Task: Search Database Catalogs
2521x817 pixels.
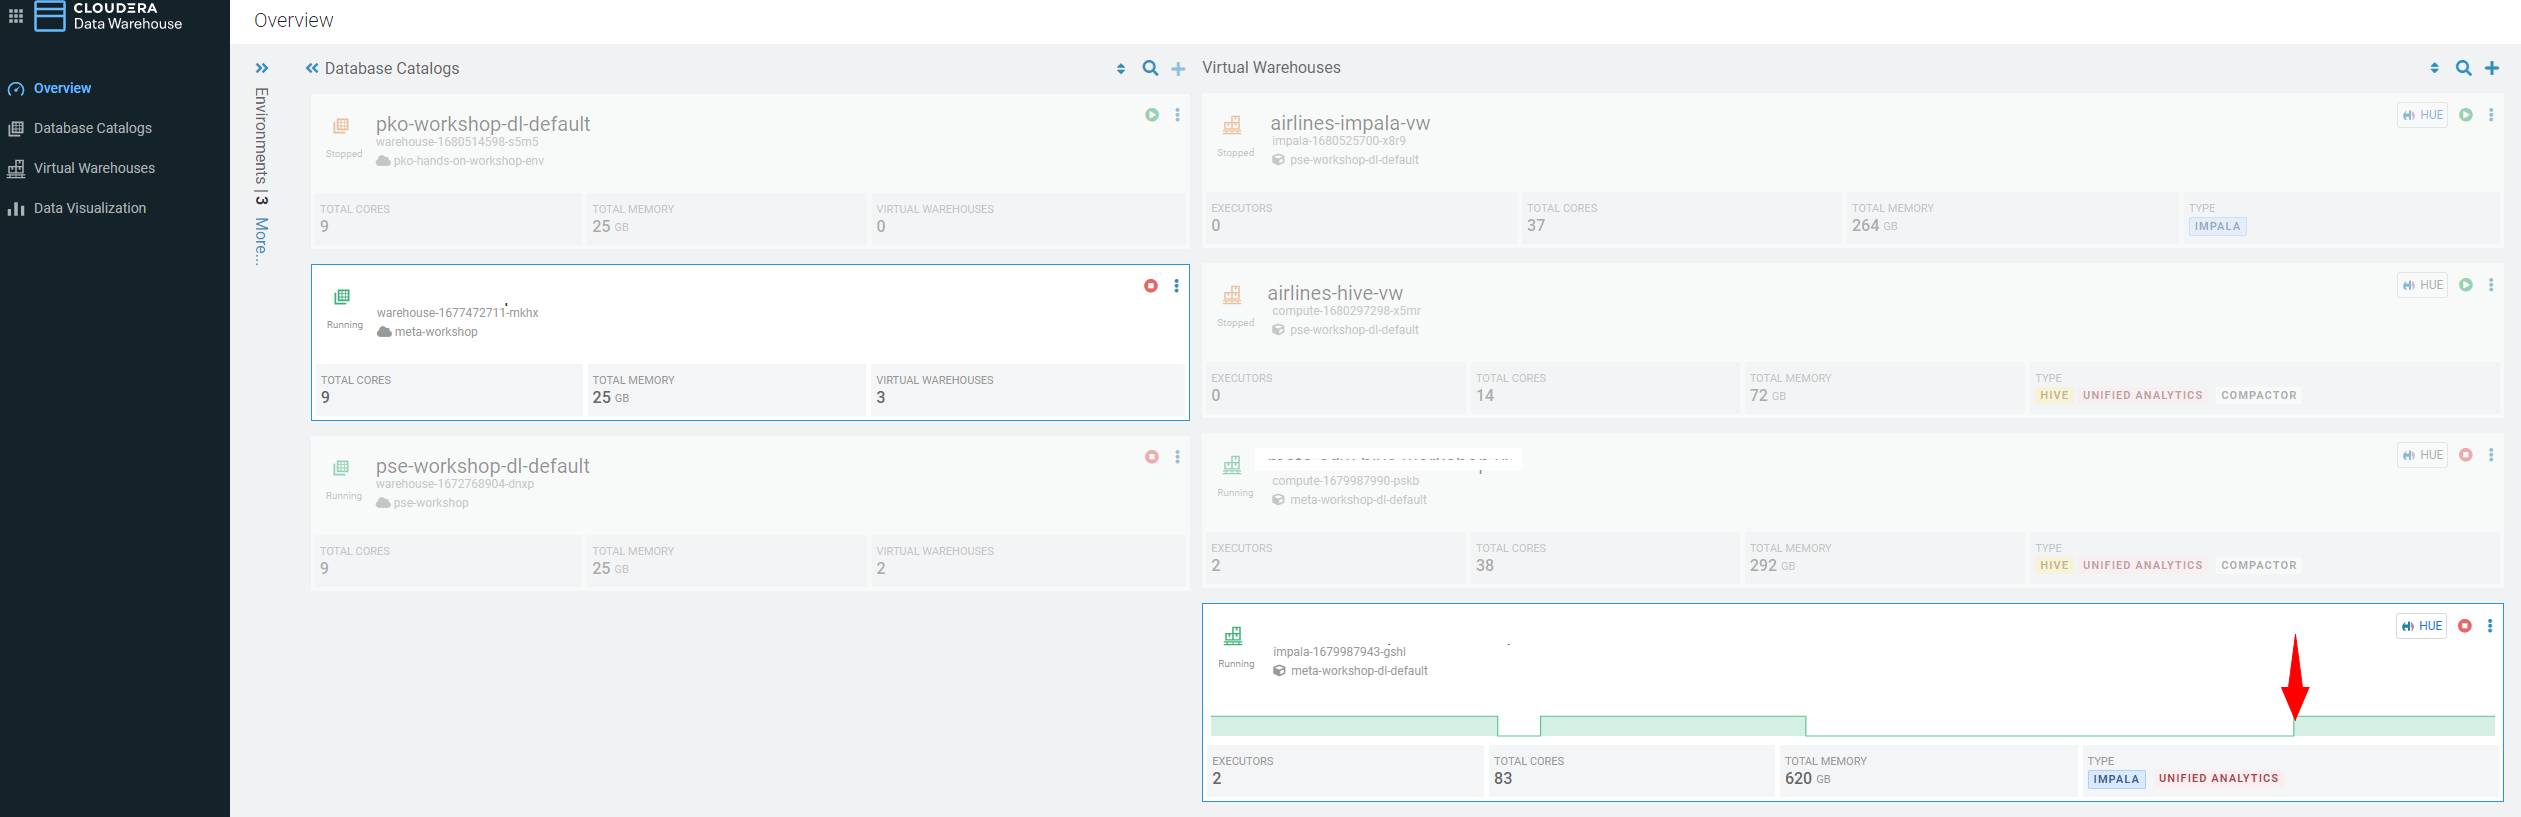Action: (x=1151, y=68)
